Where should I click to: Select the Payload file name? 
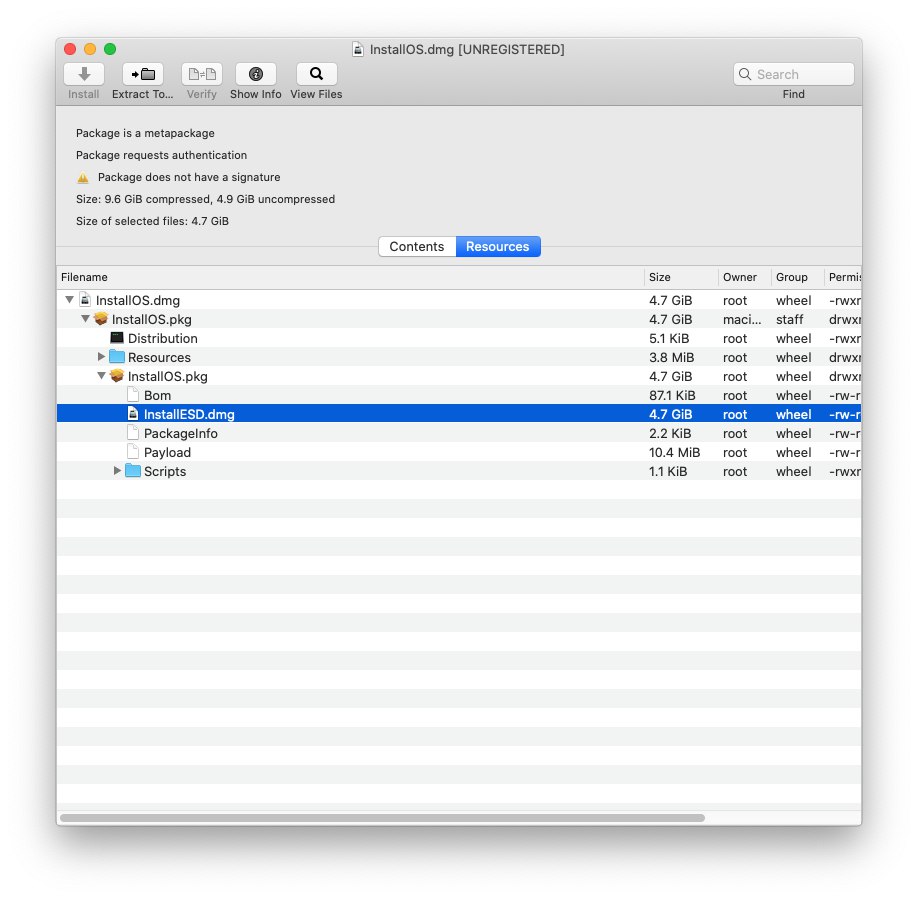(x=167, y=453)
